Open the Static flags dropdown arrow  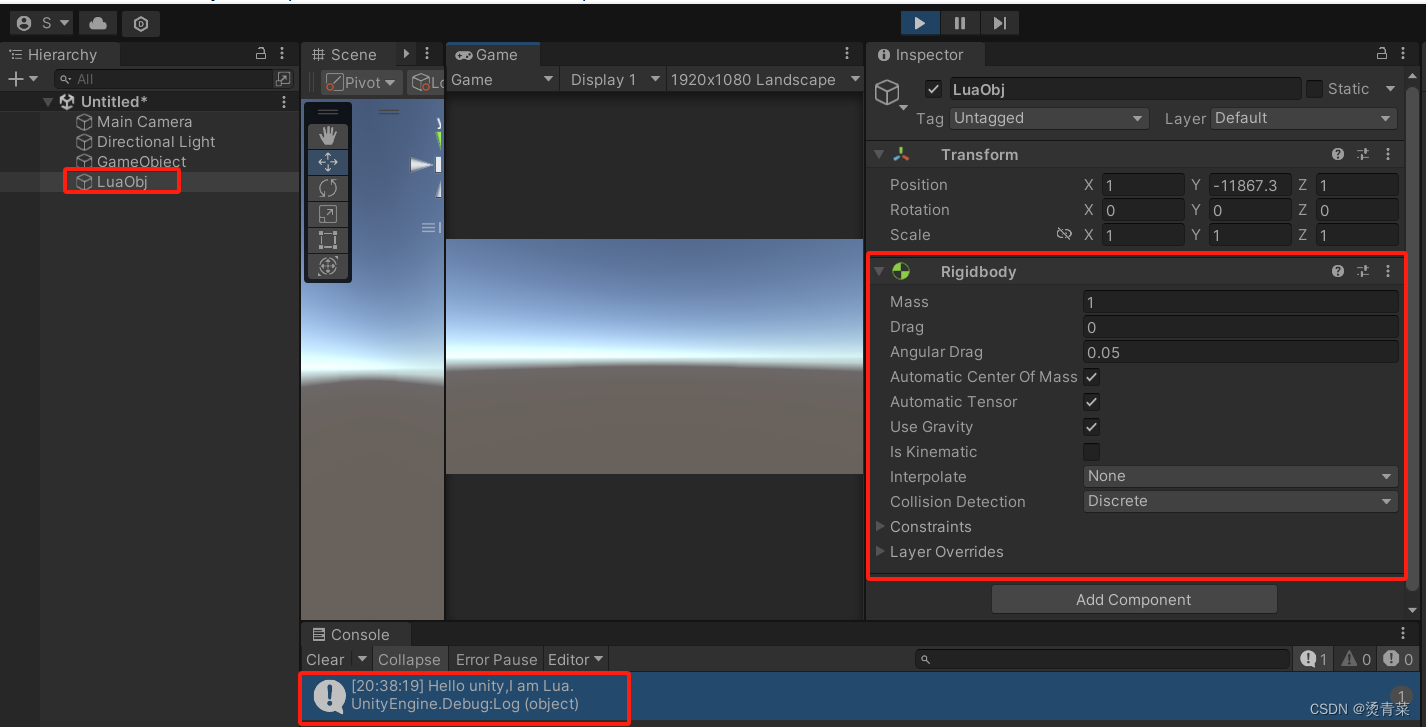coord(1390,89)
